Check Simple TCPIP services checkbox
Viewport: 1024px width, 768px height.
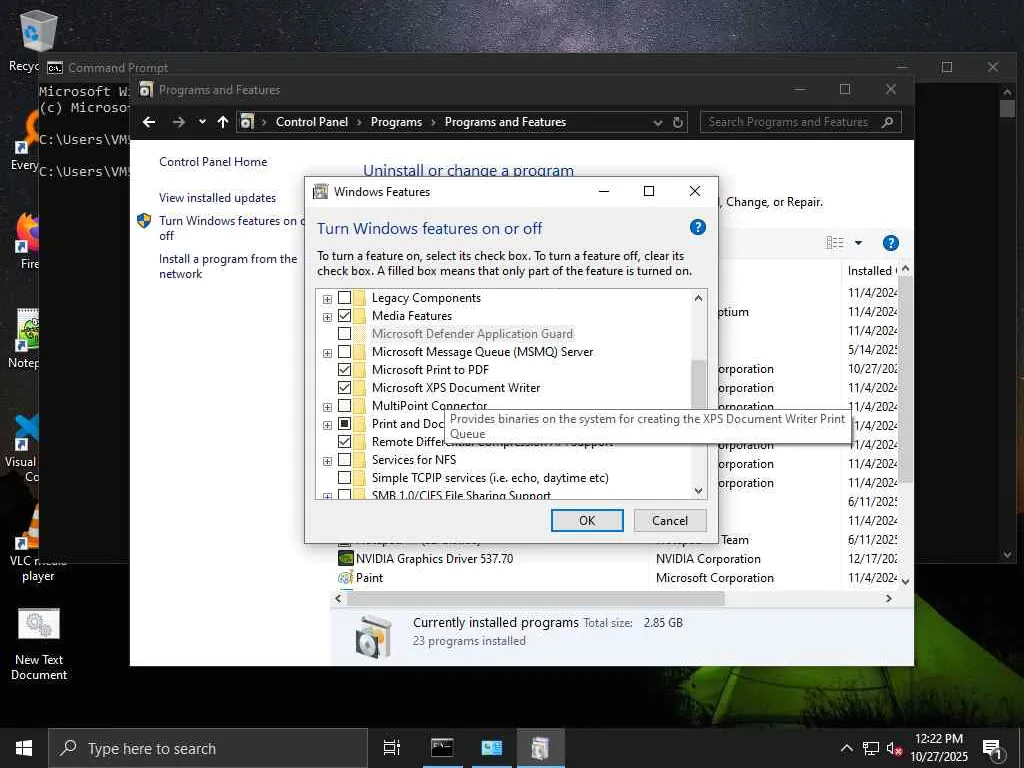[x=344, y=478]
